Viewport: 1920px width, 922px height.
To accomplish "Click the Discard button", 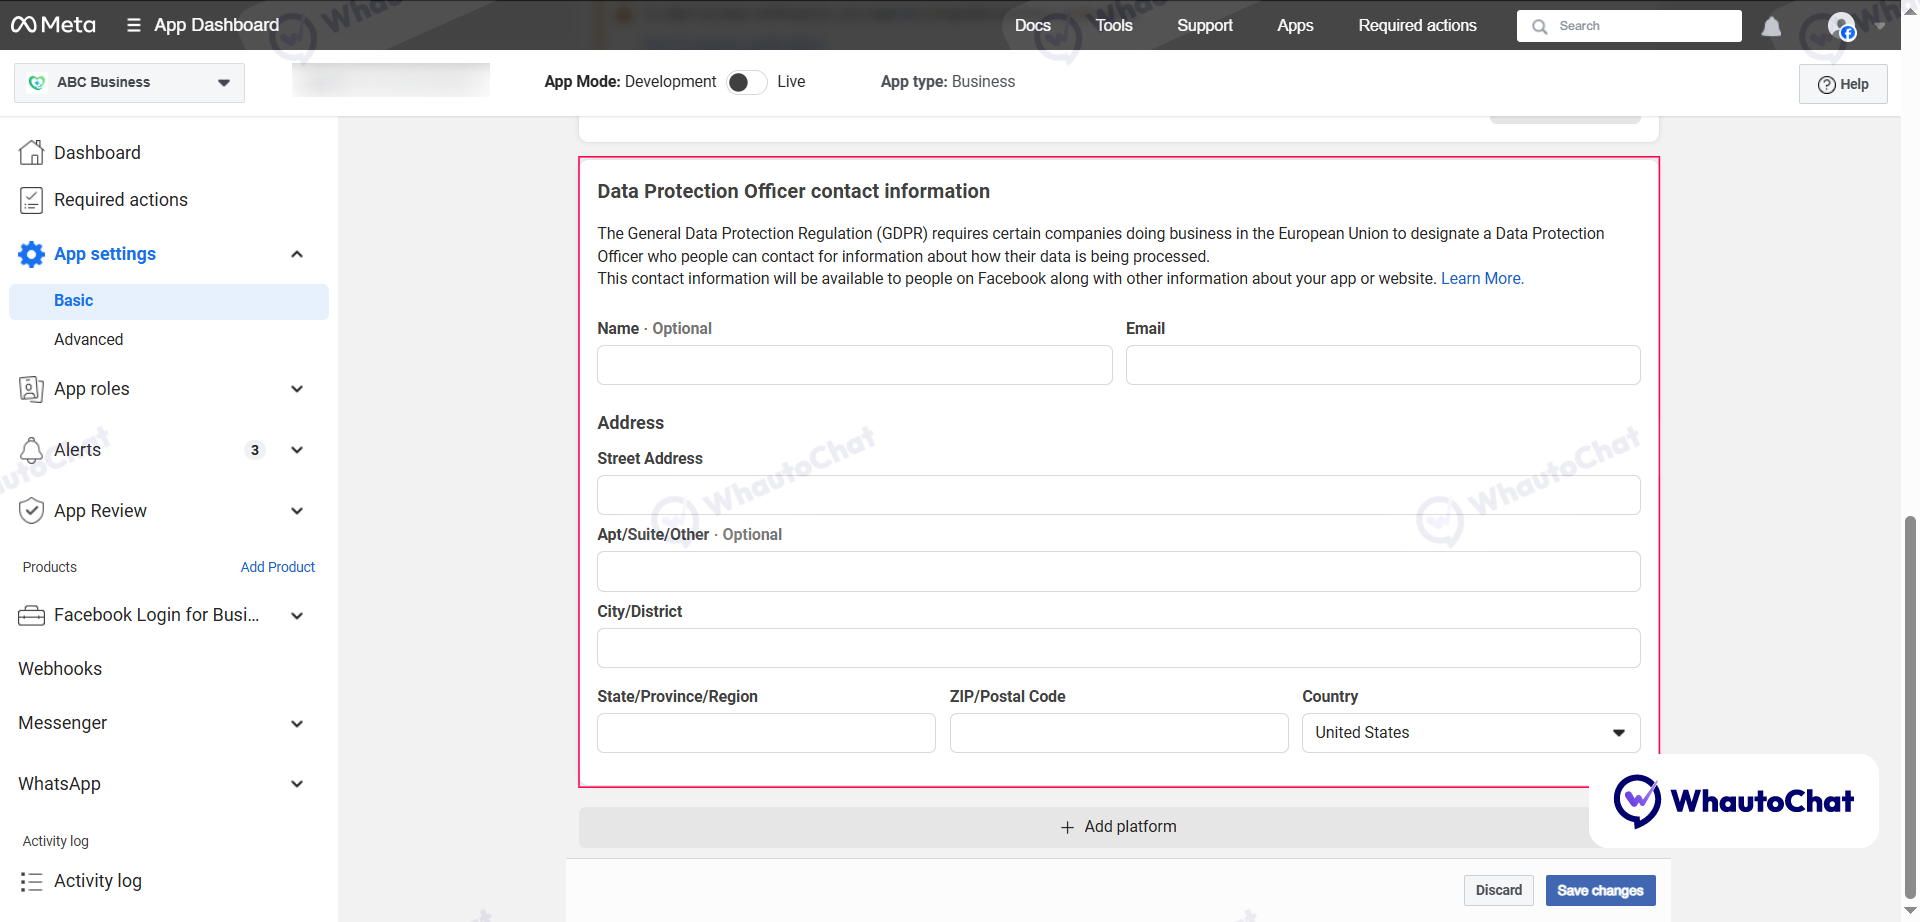I will pyautogui.click(x=1498, y=890).
